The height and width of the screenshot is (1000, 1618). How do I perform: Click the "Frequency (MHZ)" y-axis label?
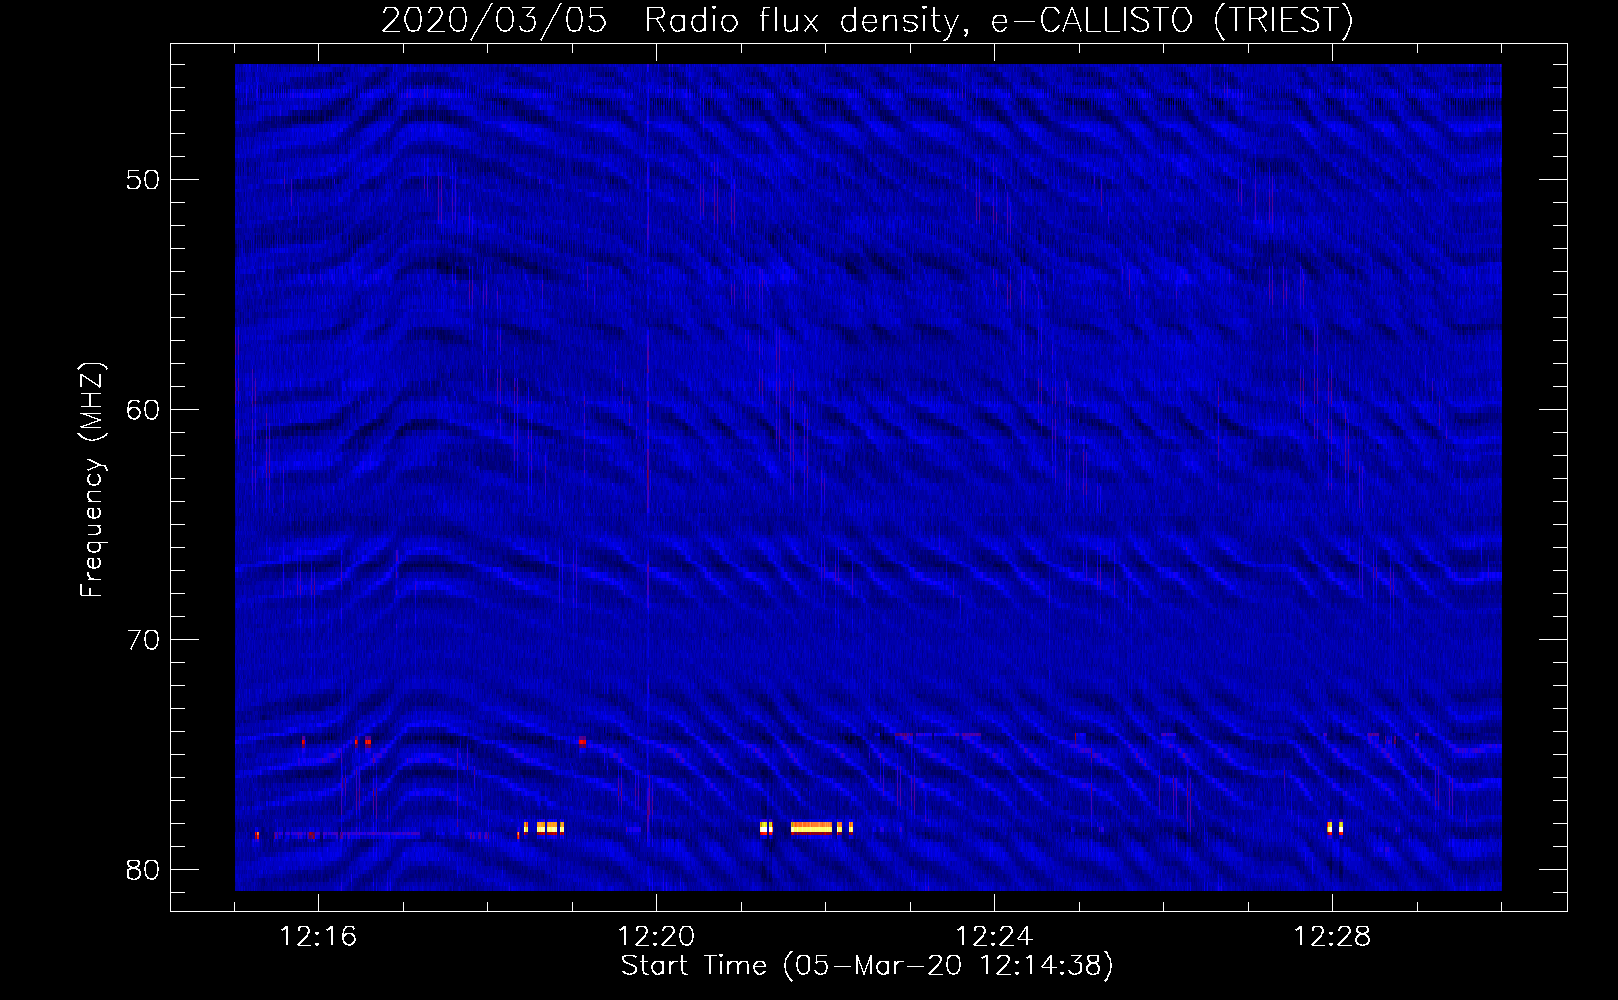click(92, 480)
